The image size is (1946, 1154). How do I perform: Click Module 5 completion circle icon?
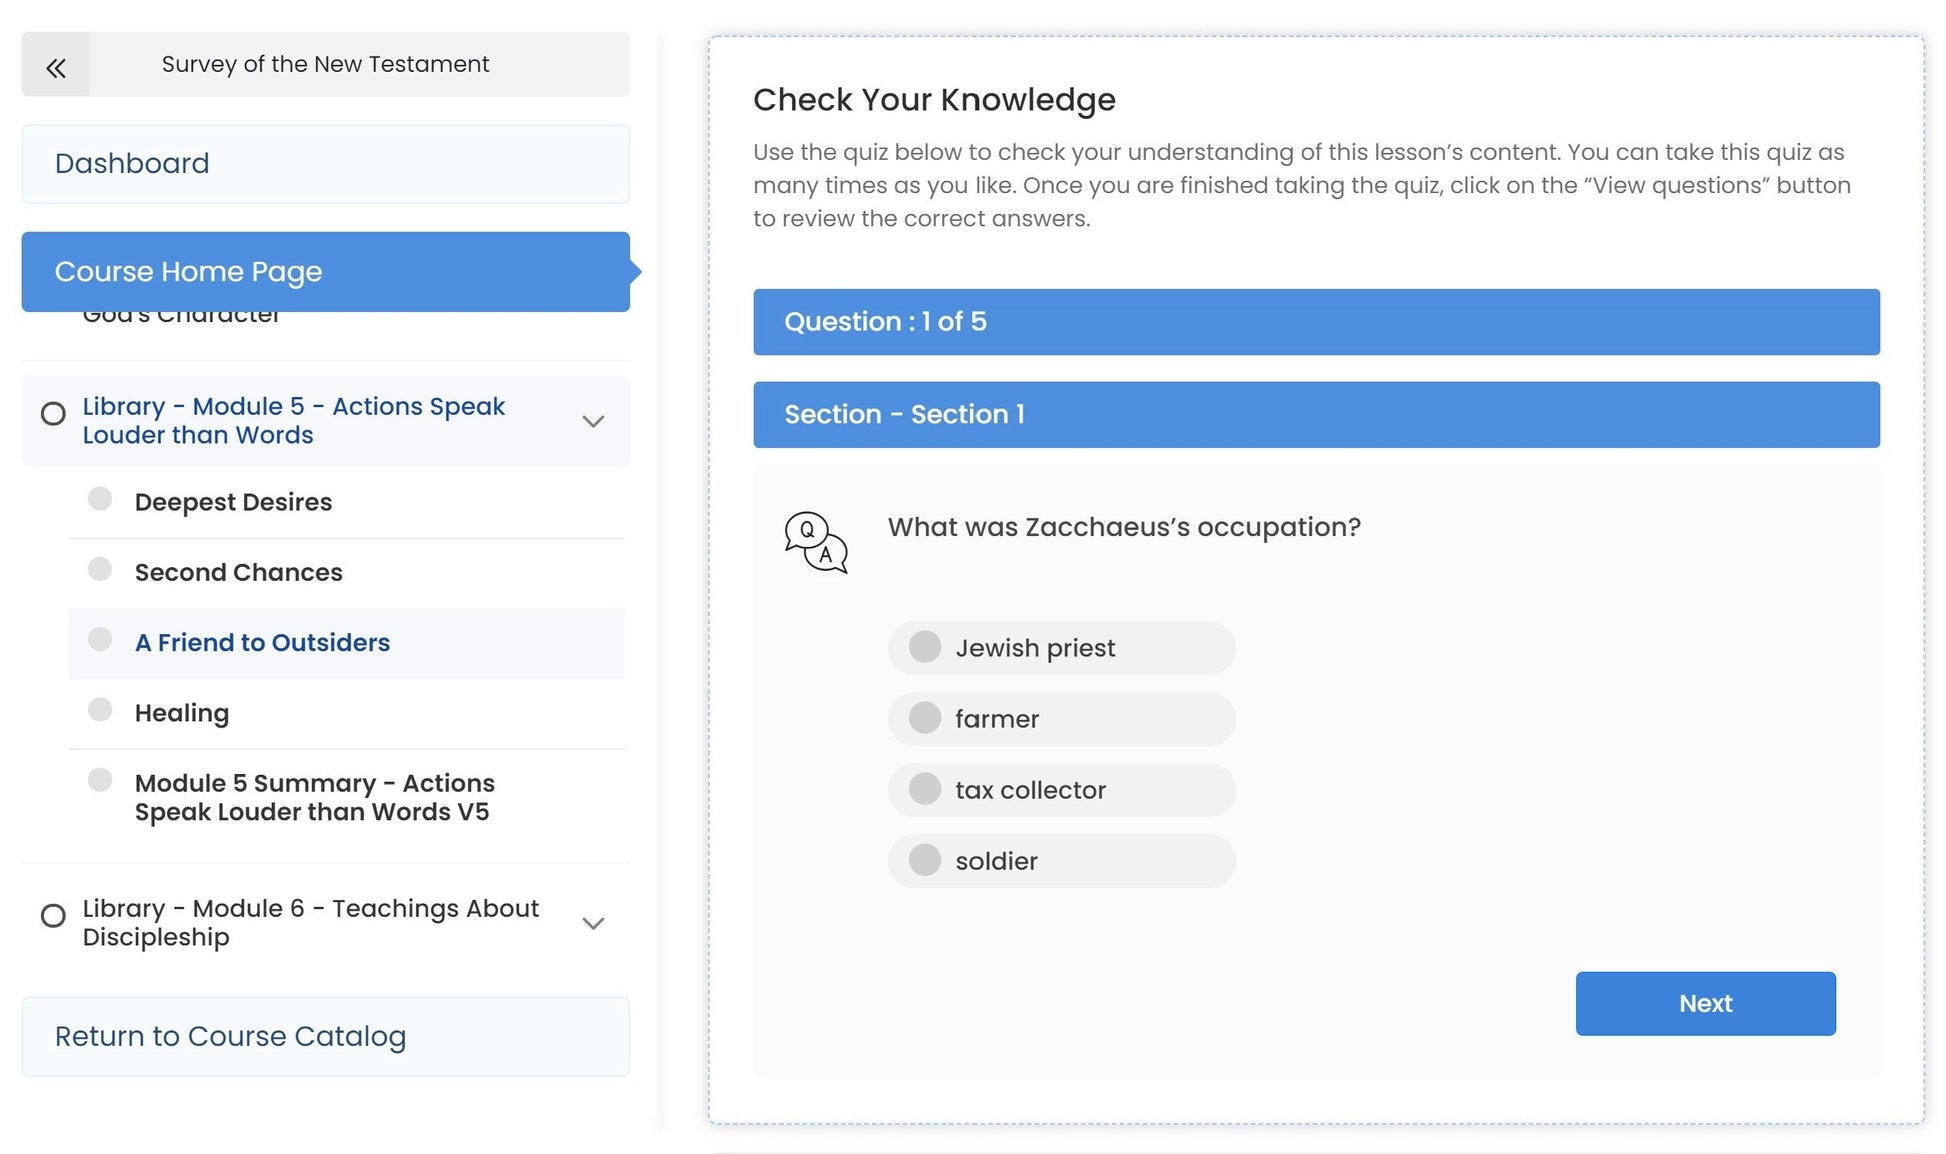coord(53,414)
